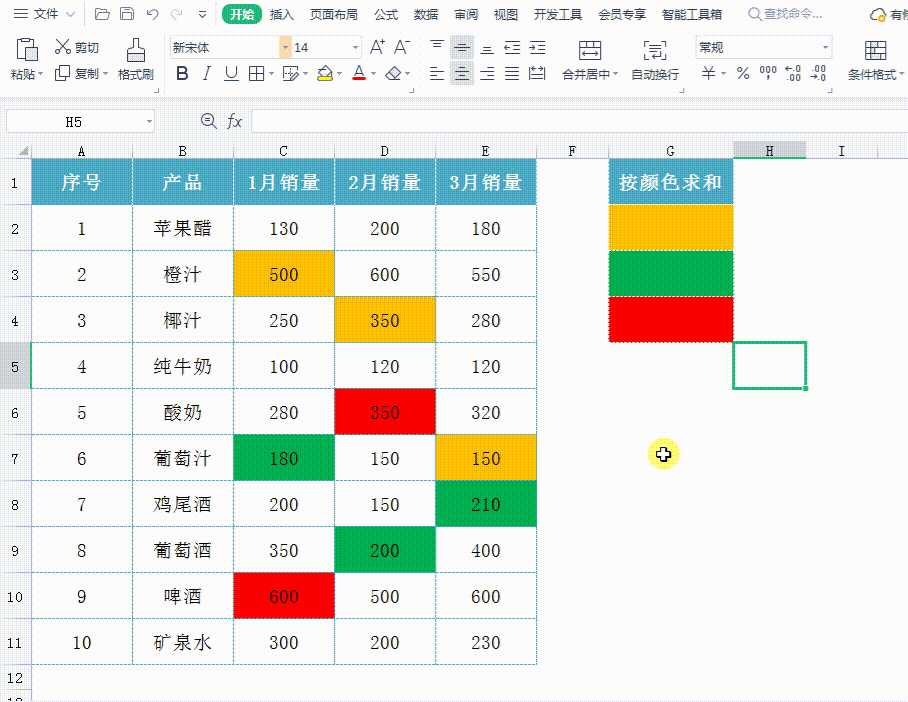Toggle Italic formatting
This screenshot has height=702, width=908.
(207, 74)
